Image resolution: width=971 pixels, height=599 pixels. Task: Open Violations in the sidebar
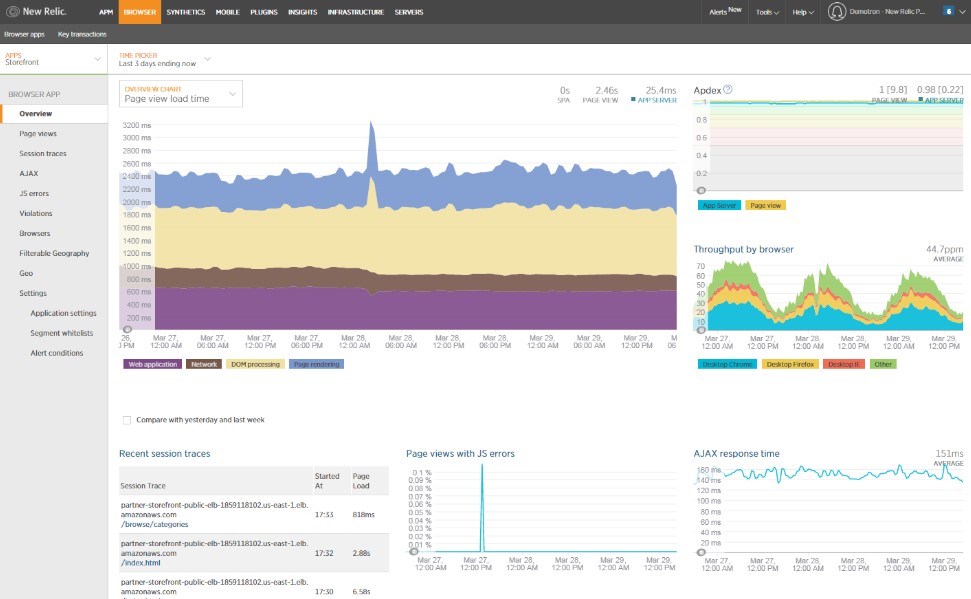tap(36, 213)
